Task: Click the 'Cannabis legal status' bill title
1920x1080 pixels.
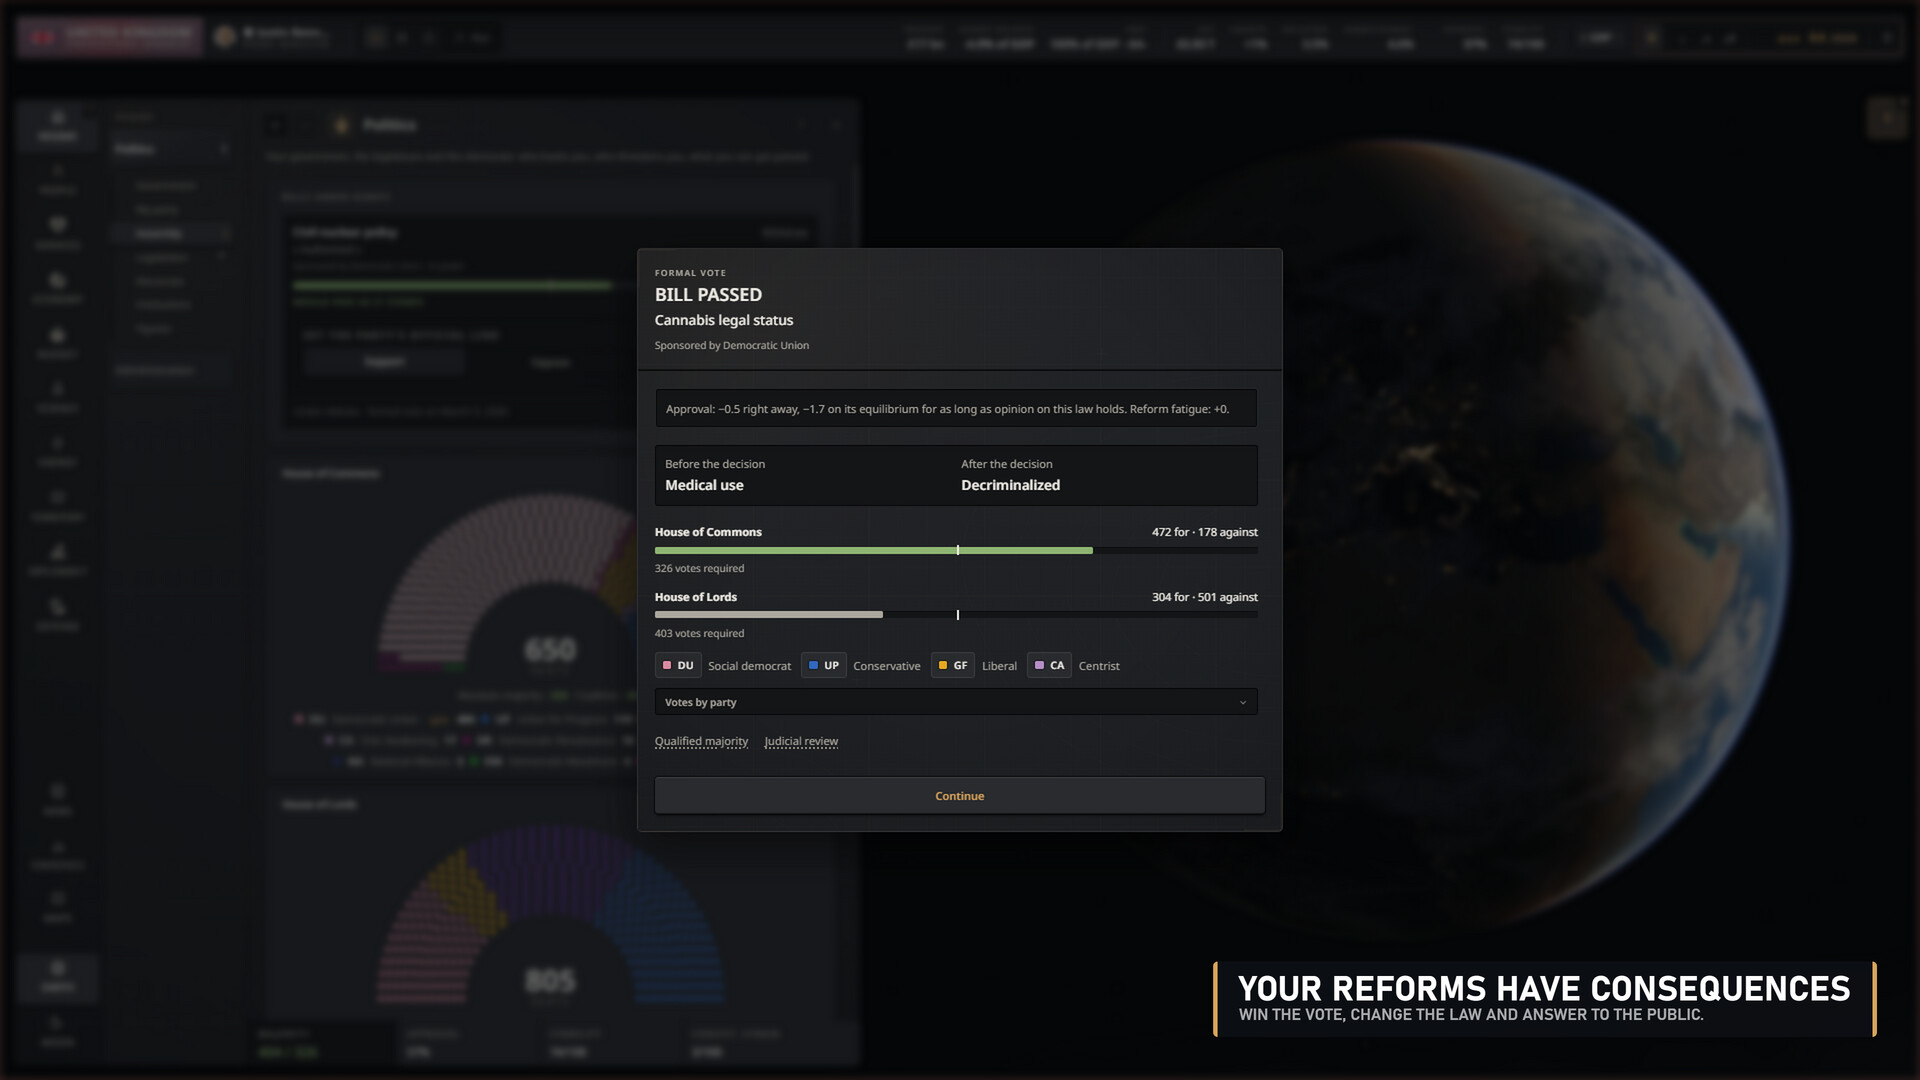Action: click(724, 320)
